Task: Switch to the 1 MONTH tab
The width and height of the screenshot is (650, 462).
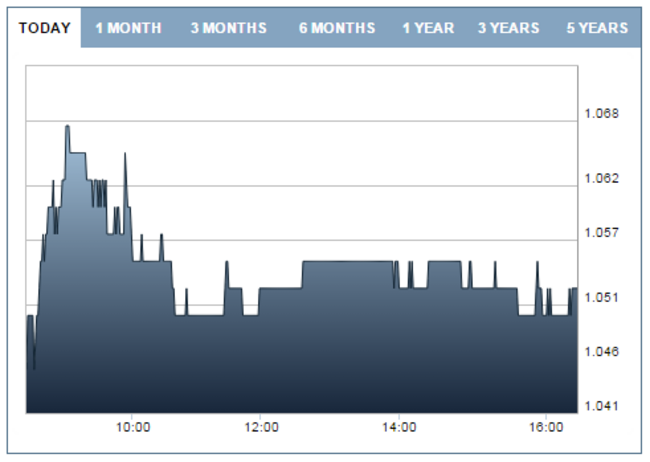Action: (x=128, y=28)
